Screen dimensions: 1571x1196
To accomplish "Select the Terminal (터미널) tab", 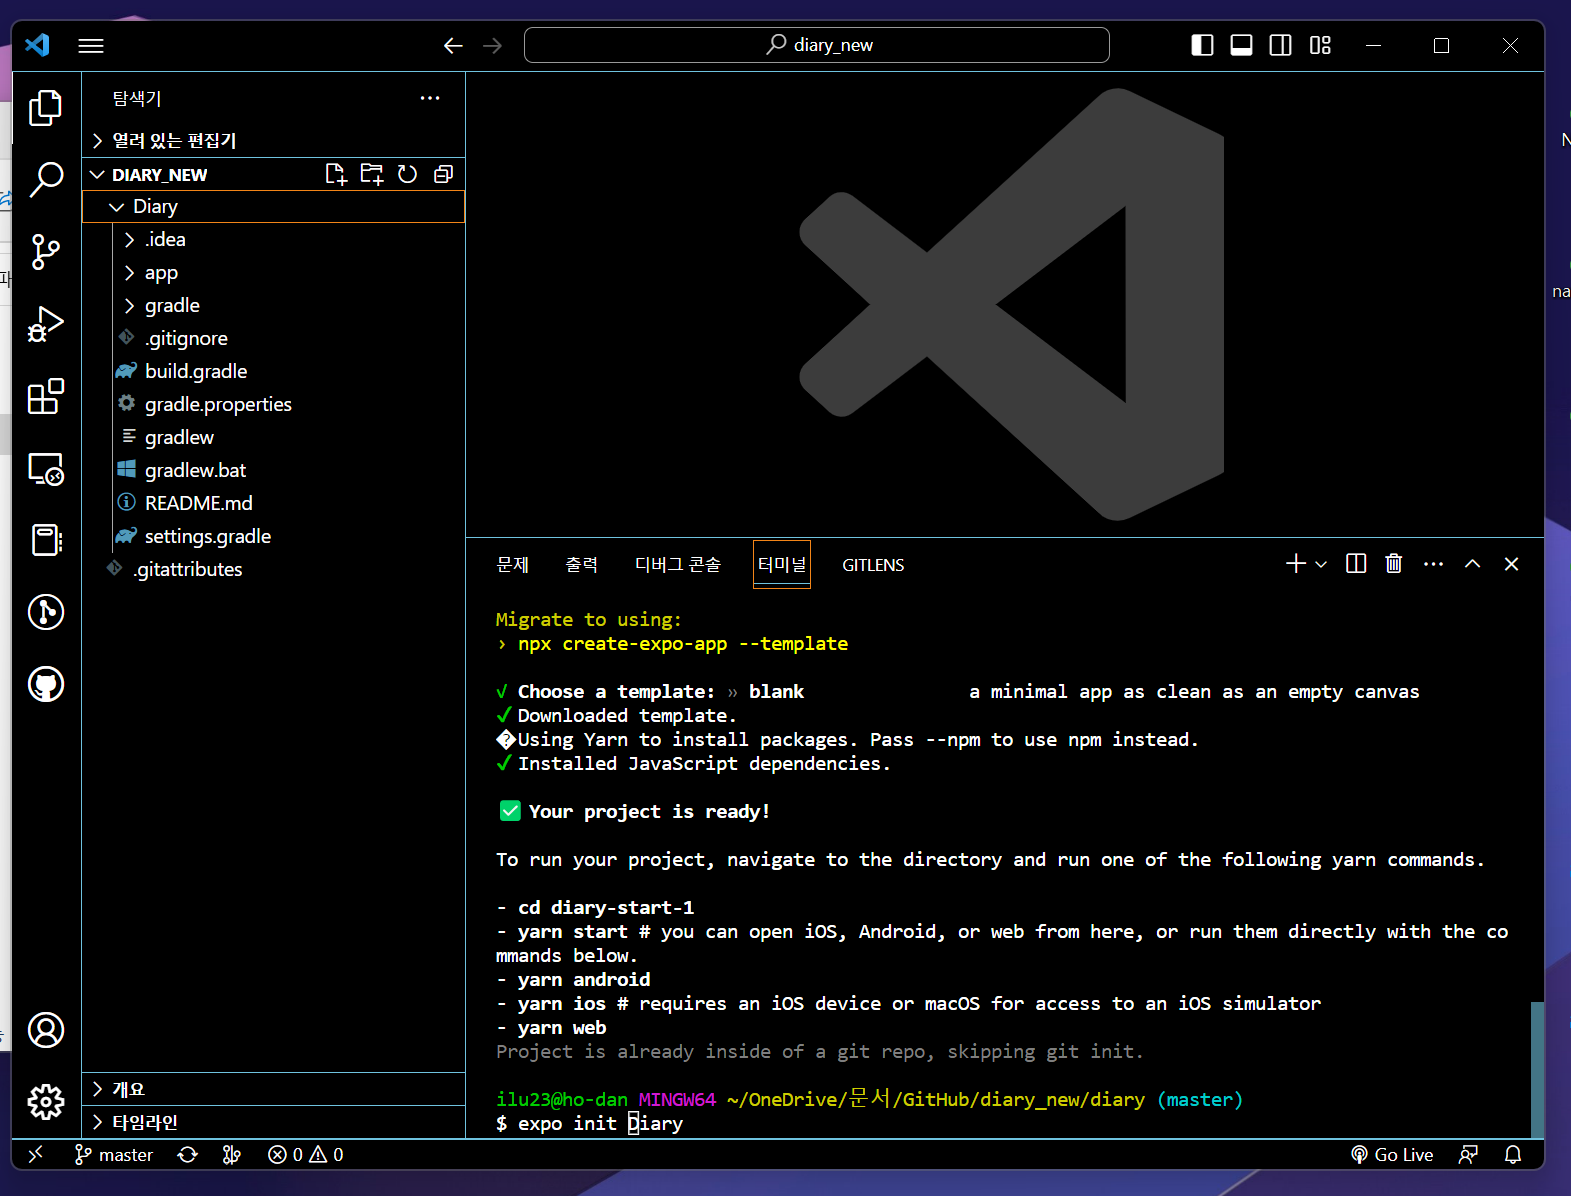I will coord(782,565).
